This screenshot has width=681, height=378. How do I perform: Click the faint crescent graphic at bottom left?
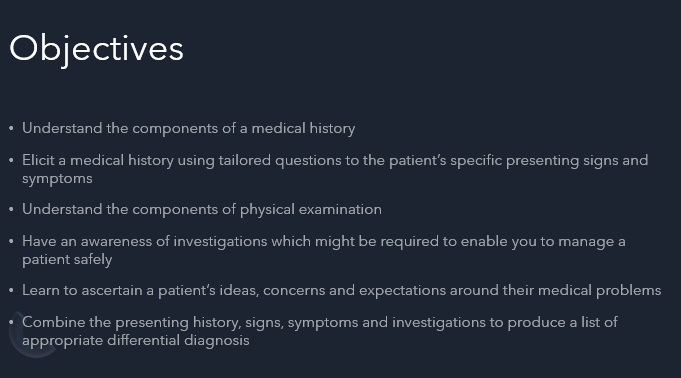click(30, 337)
